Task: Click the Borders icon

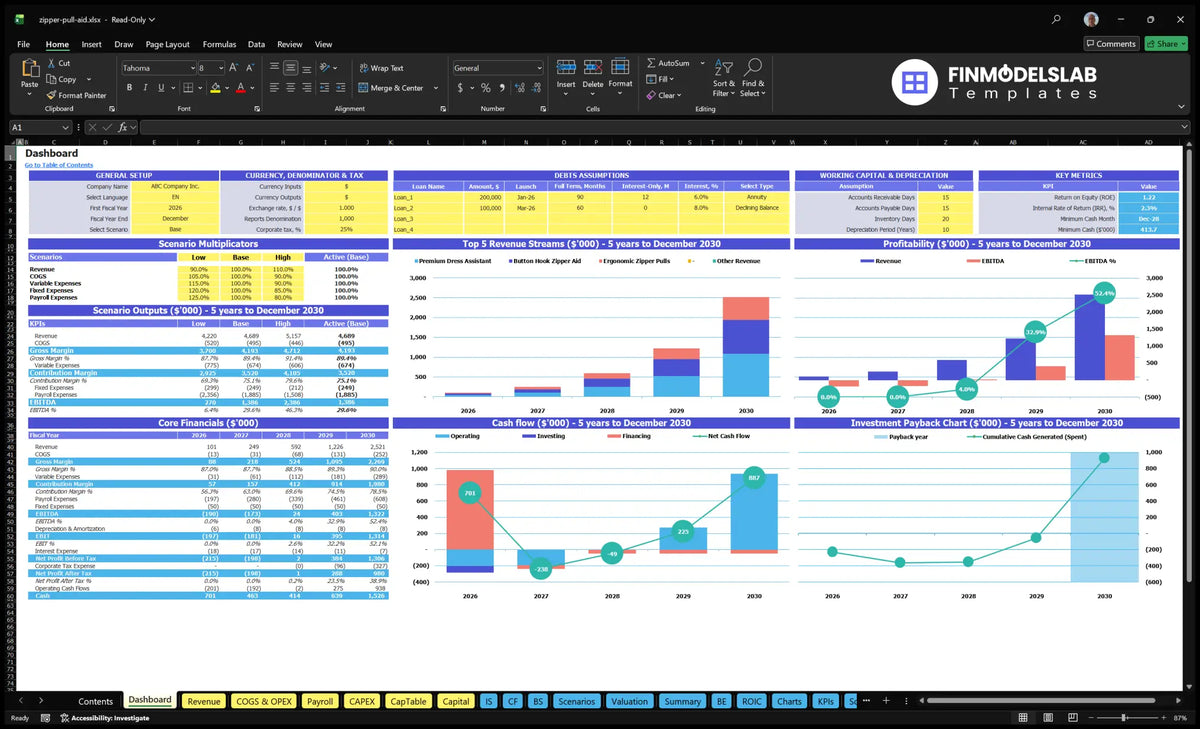Action: (187, 88)
